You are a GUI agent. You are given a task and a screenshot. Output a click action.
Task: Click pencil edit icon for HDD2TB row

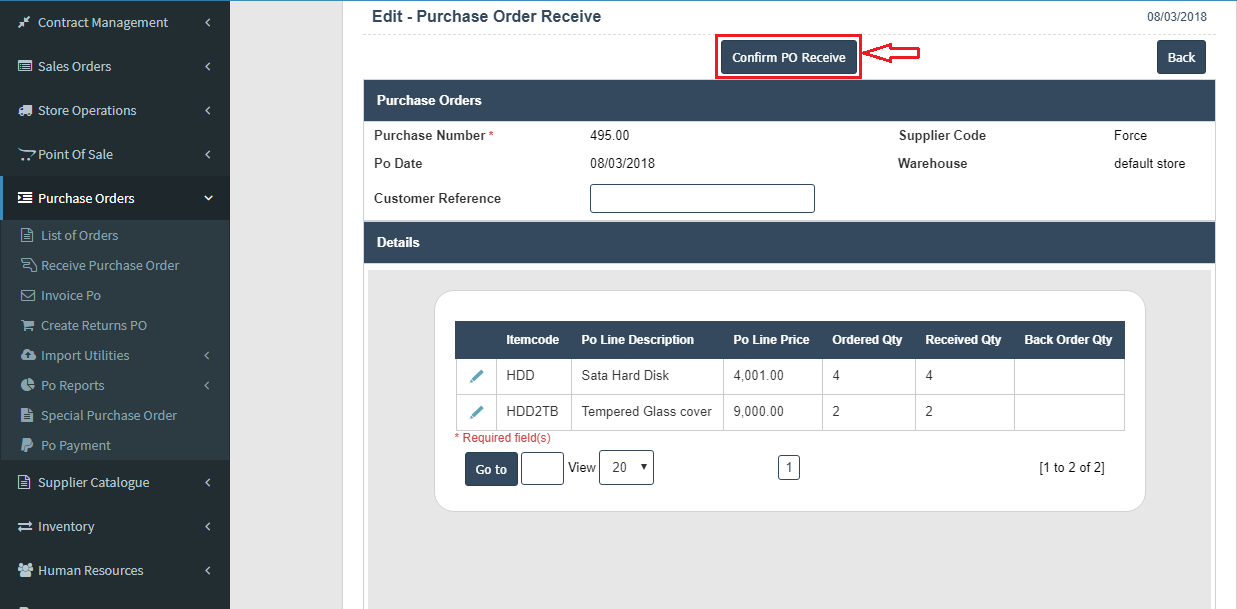pos(477,412)
